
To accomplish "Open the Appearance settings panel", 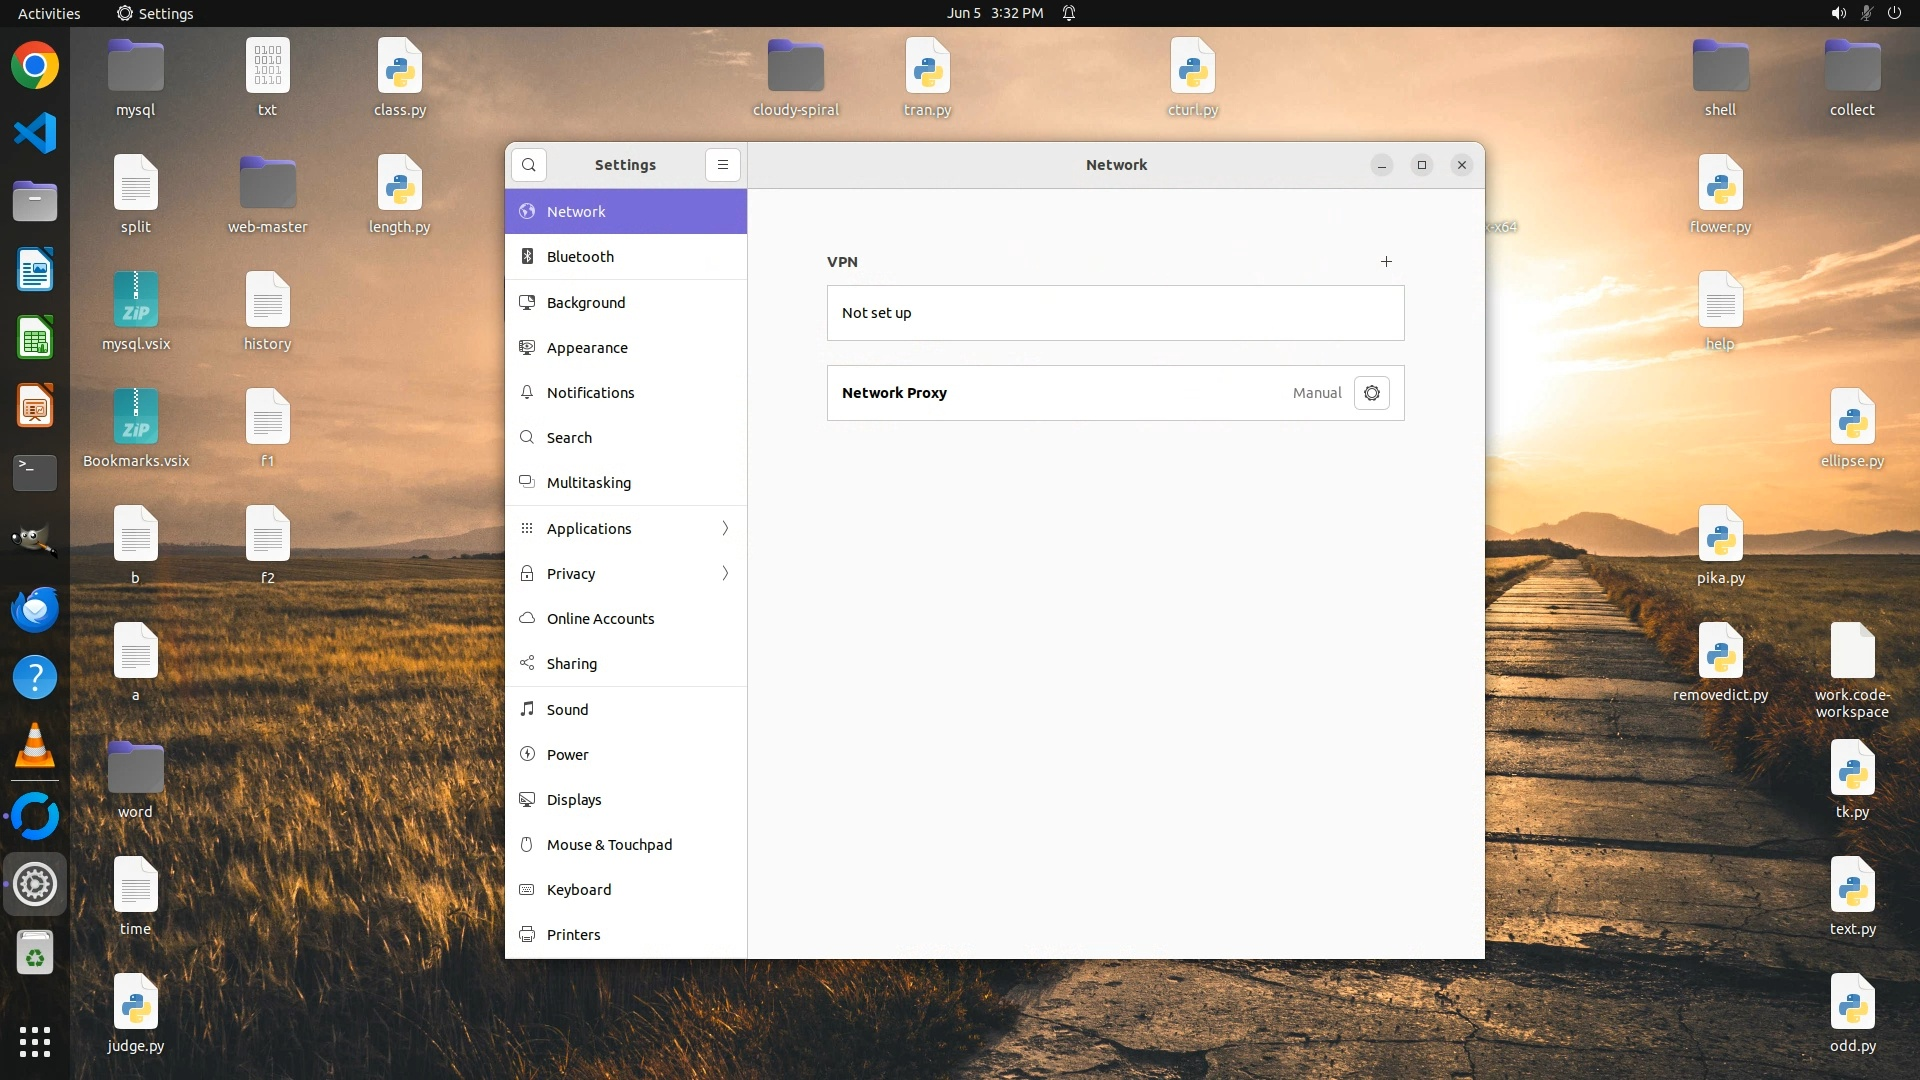I will tap(587, 348).
